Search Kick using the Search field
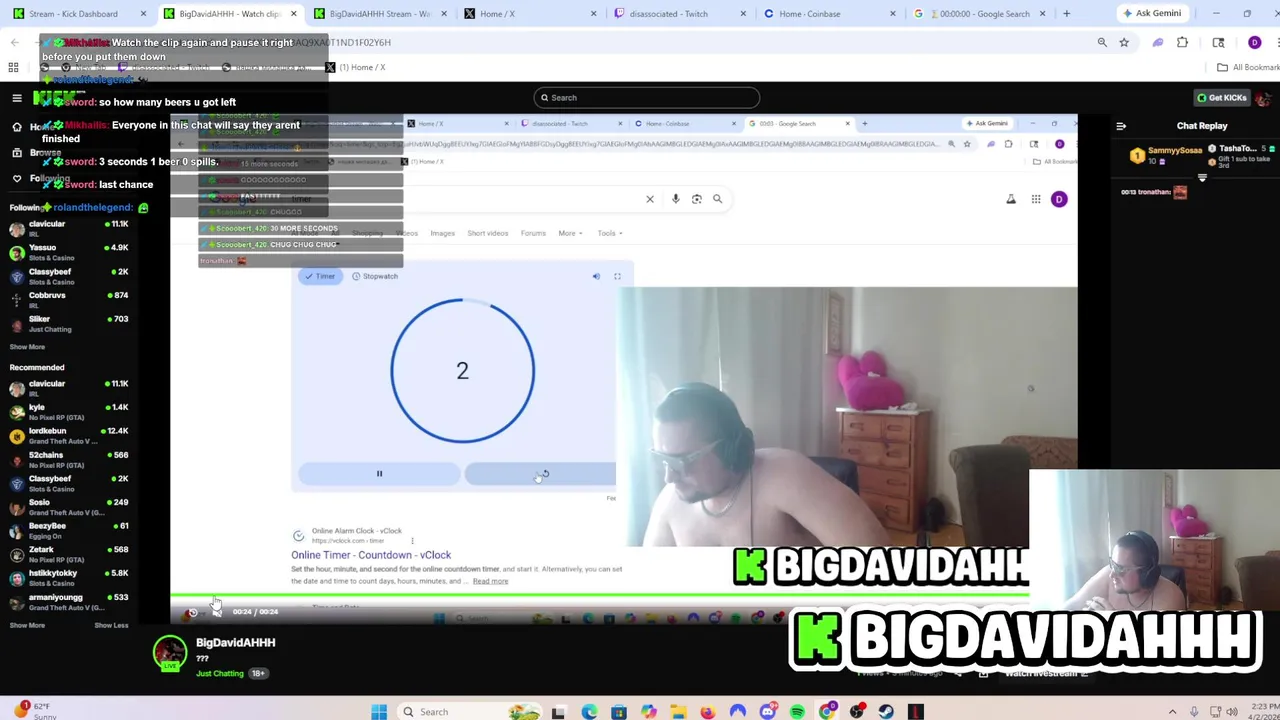Image resolution: width=1280 pixels, height=720 pixels. click(x=647, y=98)
